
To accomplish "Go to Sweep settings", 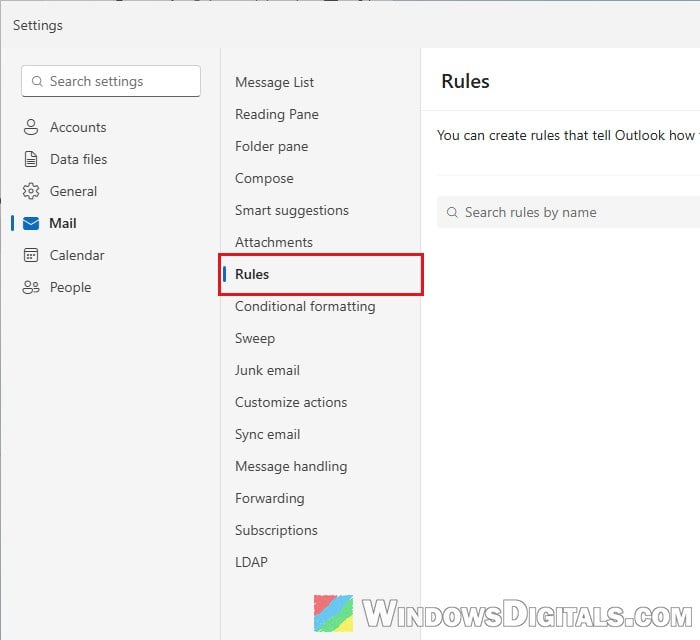I will pyautogui.click(x=255, y=338).
